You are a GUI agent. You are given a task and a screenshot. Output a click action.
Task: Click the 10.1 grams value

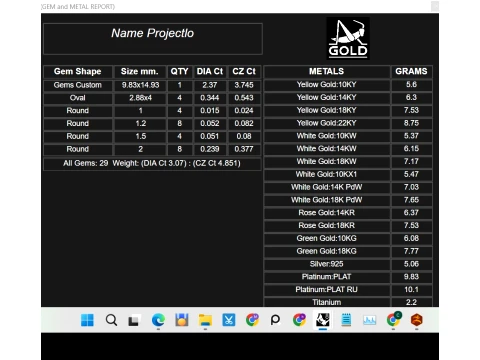pyautogui.click(x=411, y=290)
